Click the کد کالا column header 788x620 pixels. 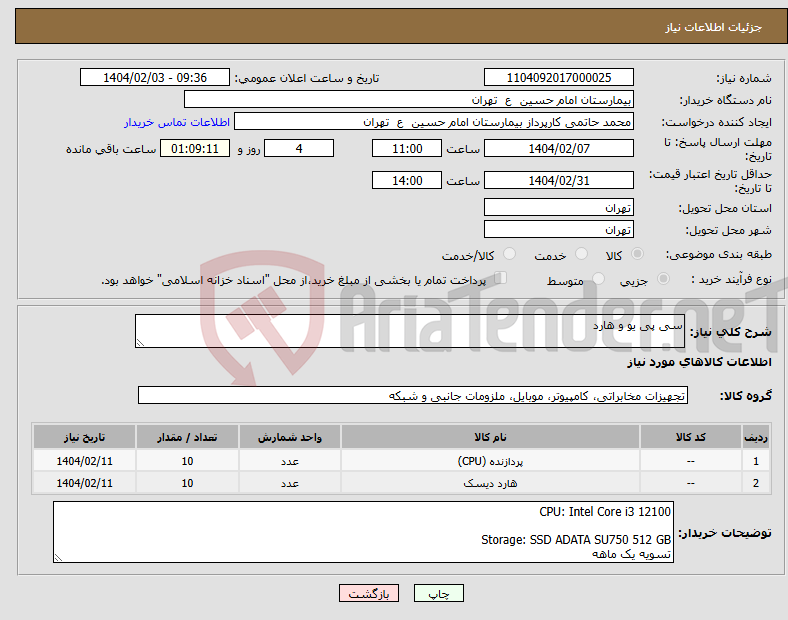[x=691, y=437]
